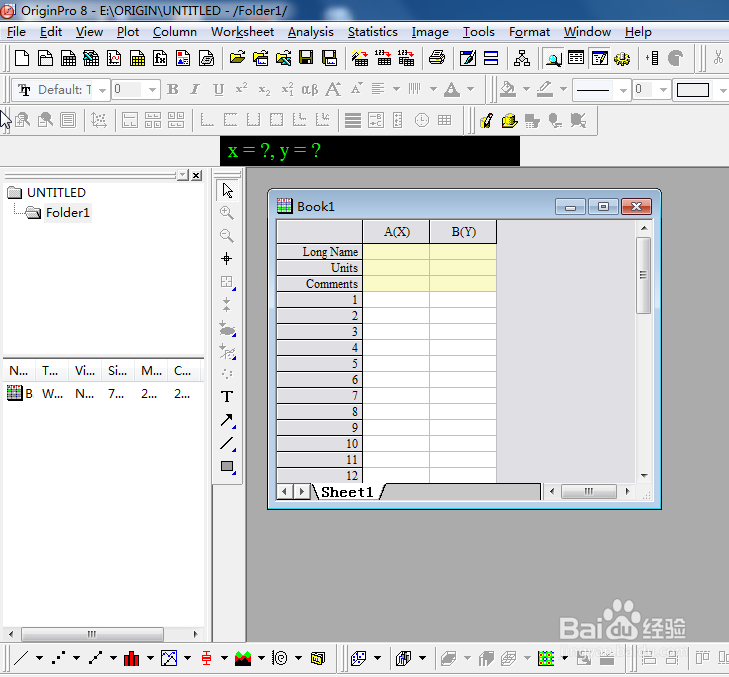The height and width of the screenshot is (677, 729).
Task: Click the Long Name row label
Action: point(319,252)
